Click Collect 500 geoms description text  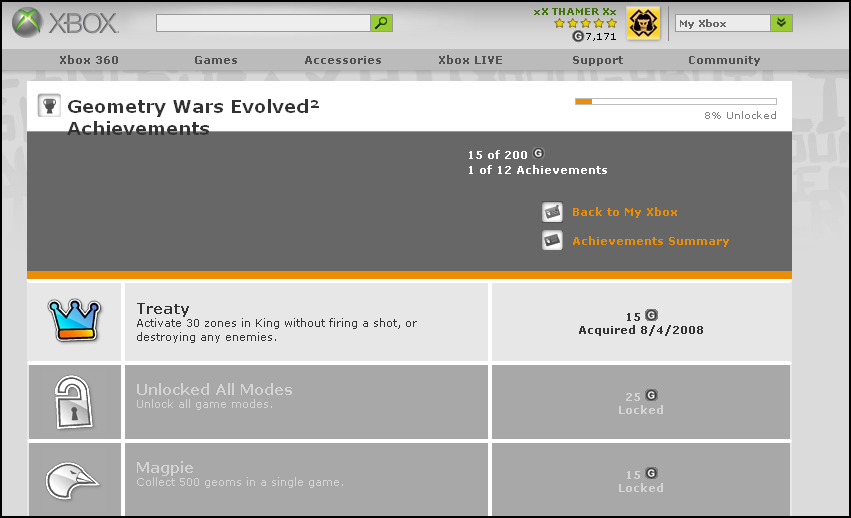tap(240, 482)
